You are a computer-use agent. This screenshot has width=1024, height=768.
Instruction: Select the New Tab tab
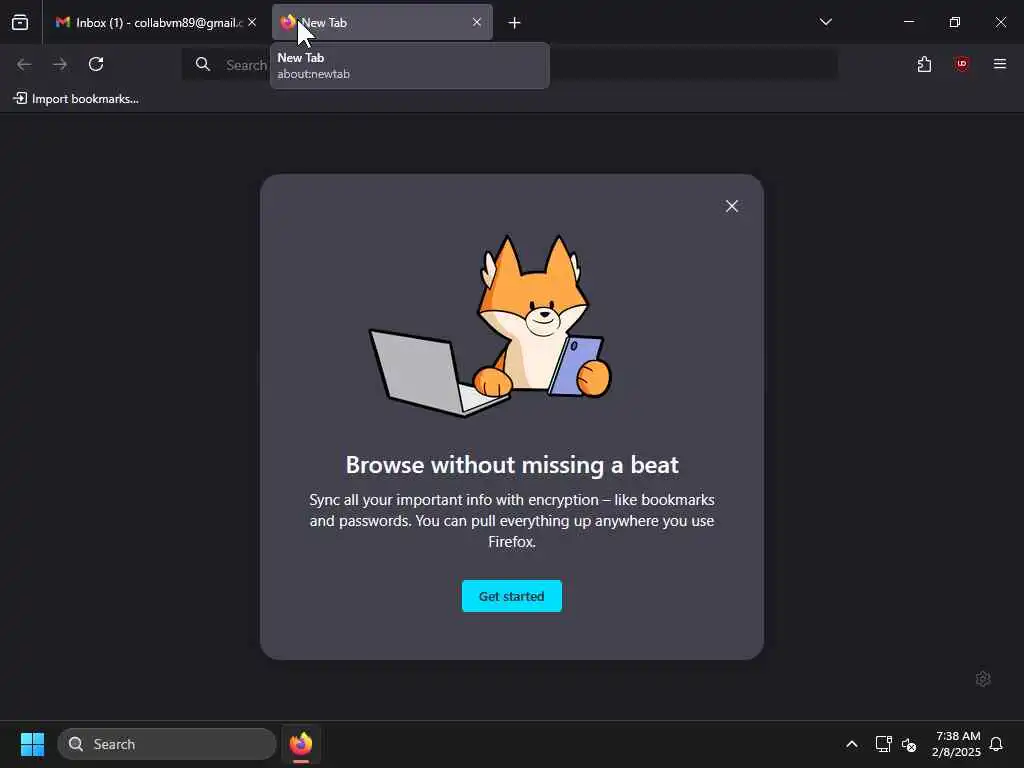[382, 22]
